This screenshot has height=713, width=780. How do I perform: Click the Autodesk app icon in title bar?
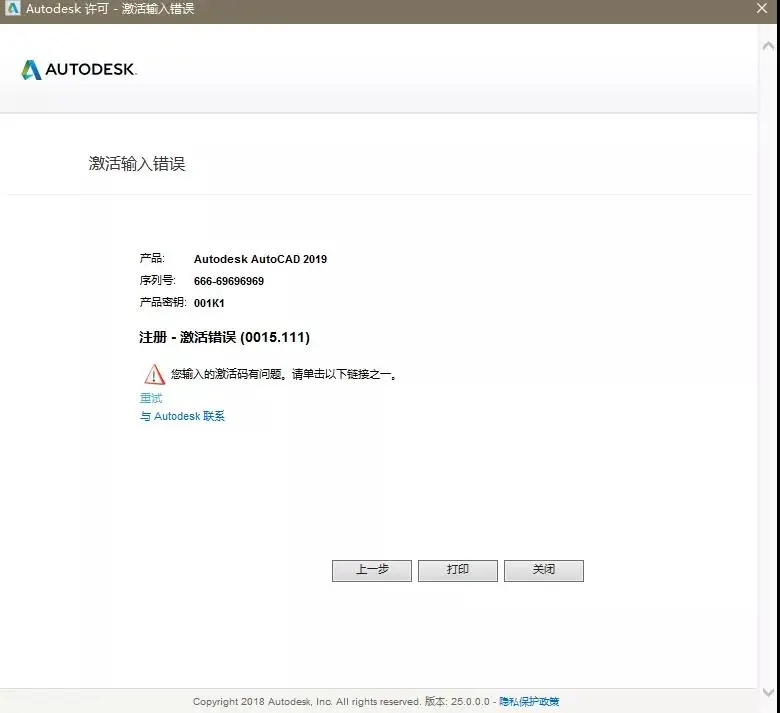point(12,8)
